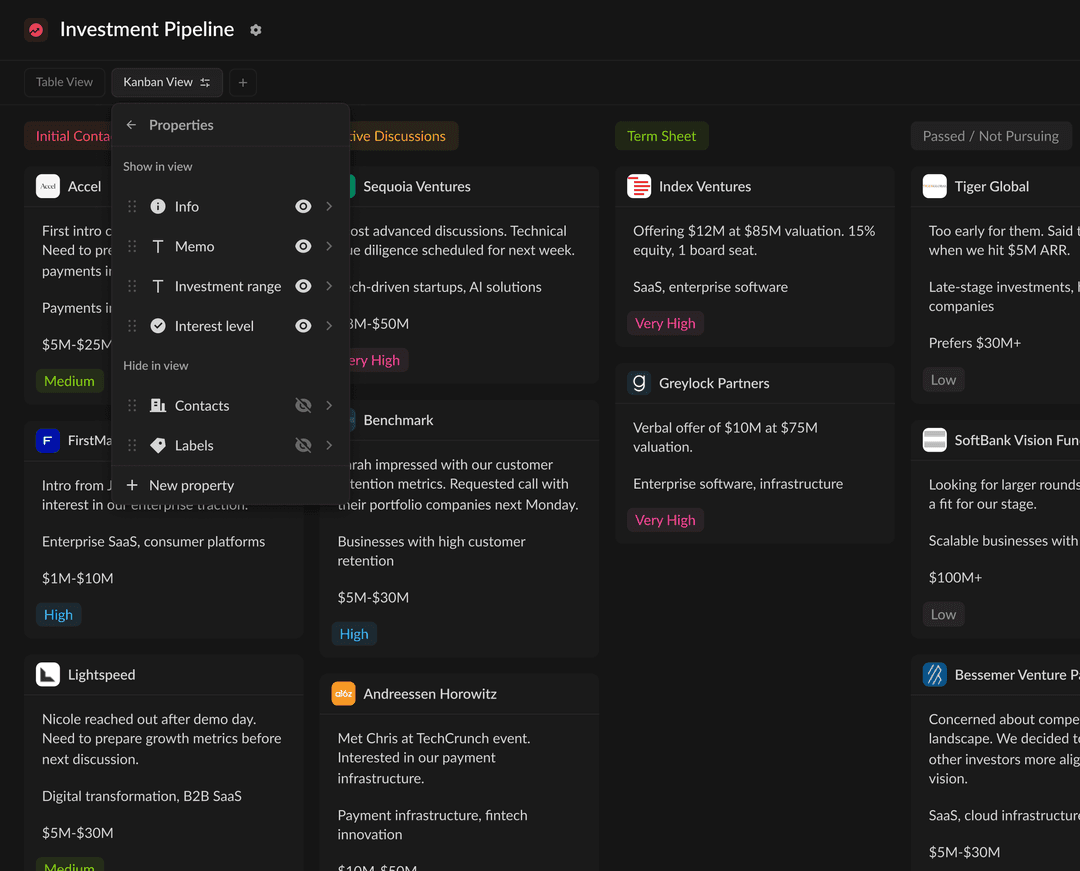Click Investment range text type icon

158,286
